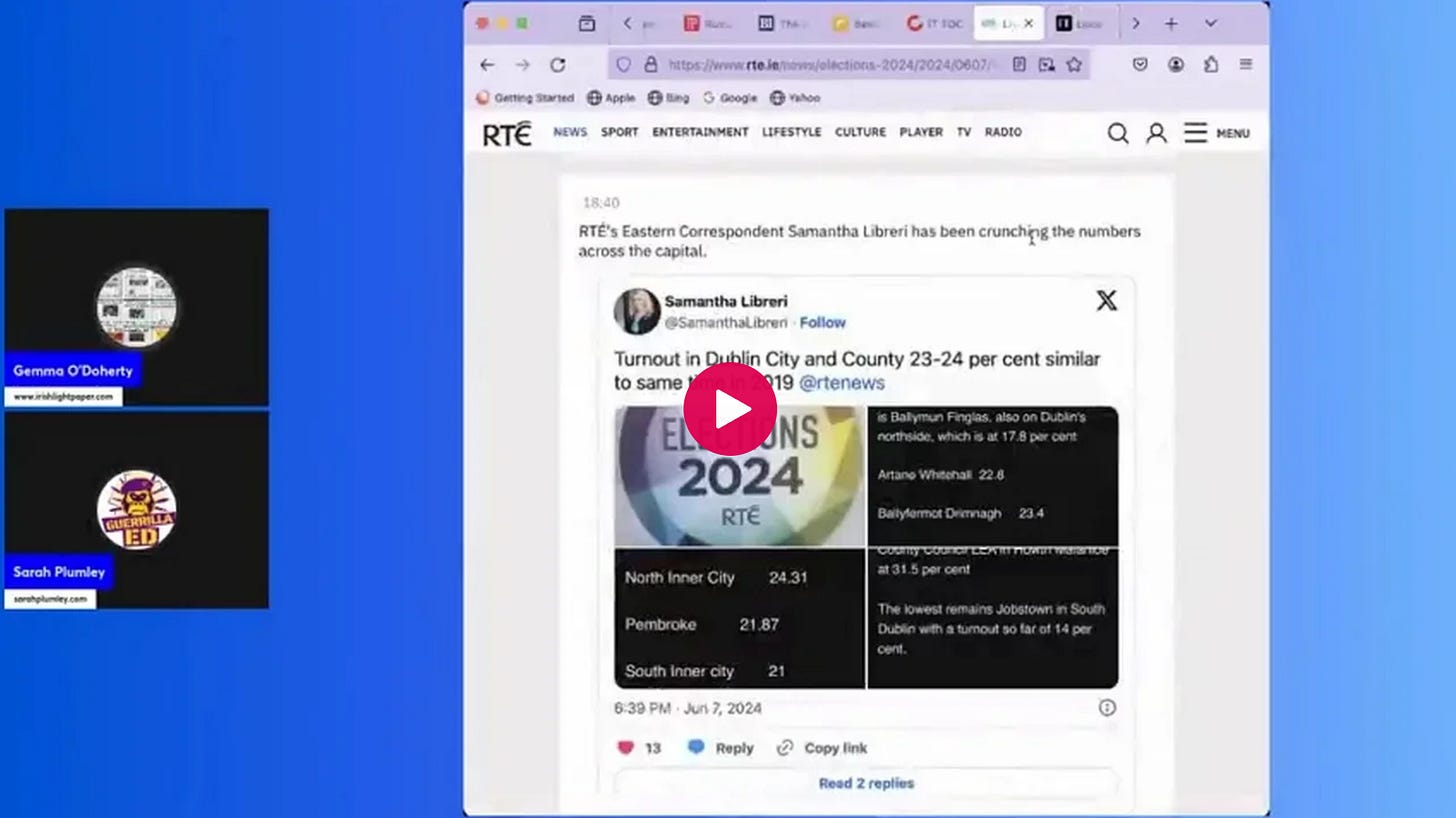1456x818 pixels.
Task: Expand the list all tabs dropdown
Action: pyautogui.click(x=1210, y=23)
